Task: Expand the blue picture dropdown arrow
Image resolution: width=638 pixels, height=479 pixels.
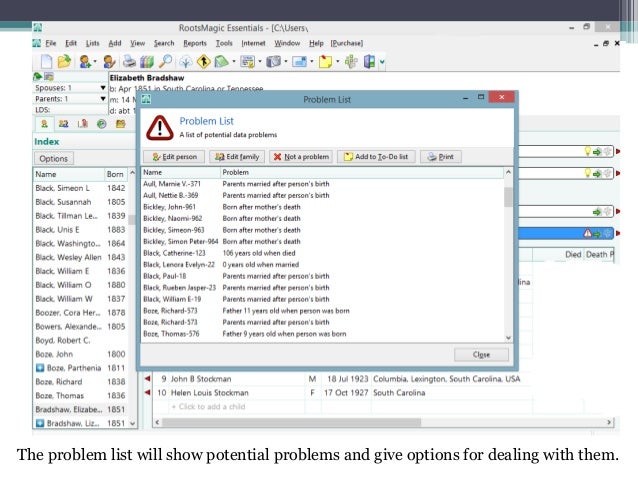Action: coord(312,61)
